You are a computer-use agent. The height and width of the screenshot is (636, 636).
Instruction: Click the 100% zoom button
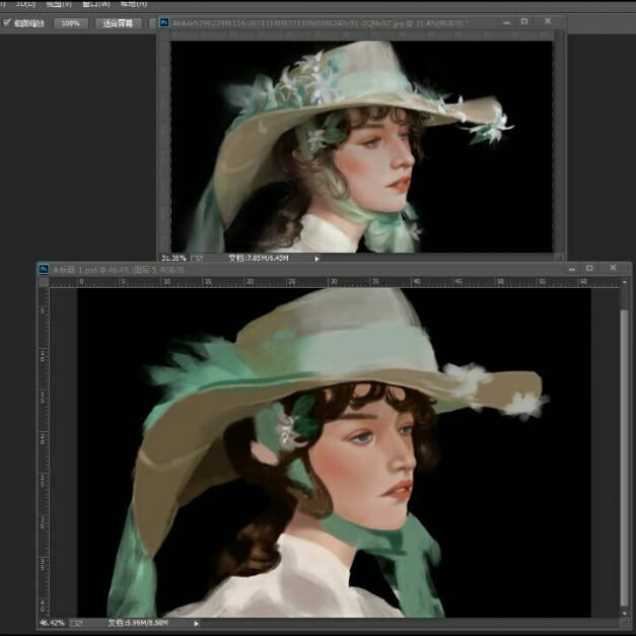[x=71, y=24]
